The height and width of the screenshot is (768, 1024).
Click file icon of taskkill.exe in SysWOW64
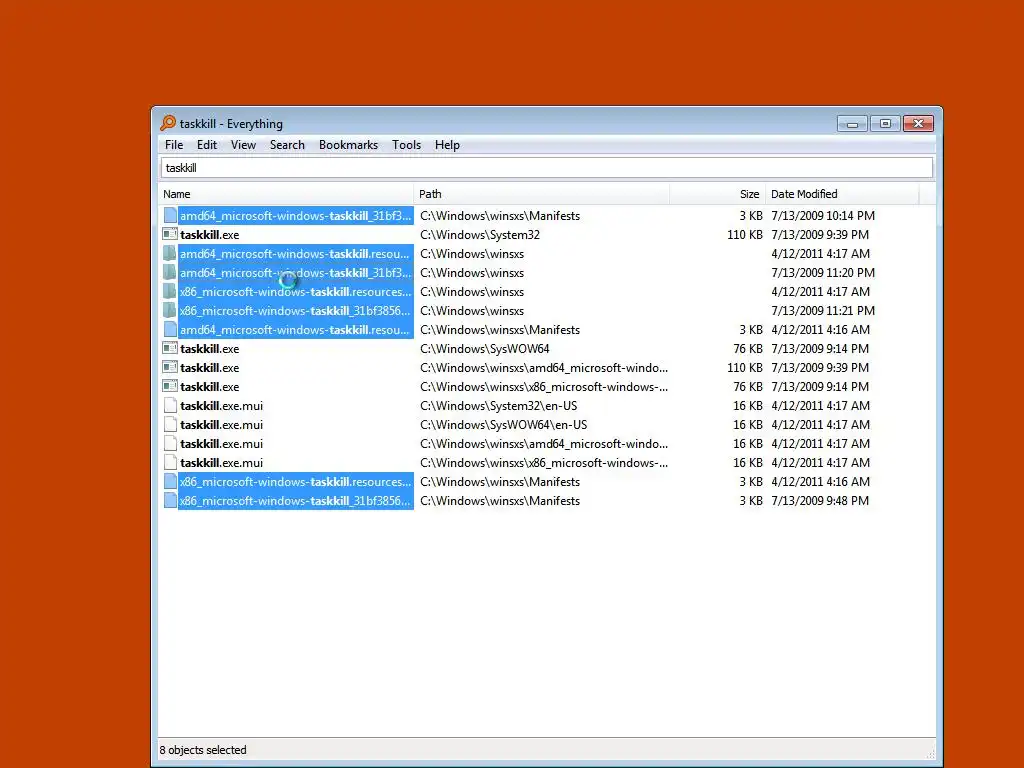(170, 349)
